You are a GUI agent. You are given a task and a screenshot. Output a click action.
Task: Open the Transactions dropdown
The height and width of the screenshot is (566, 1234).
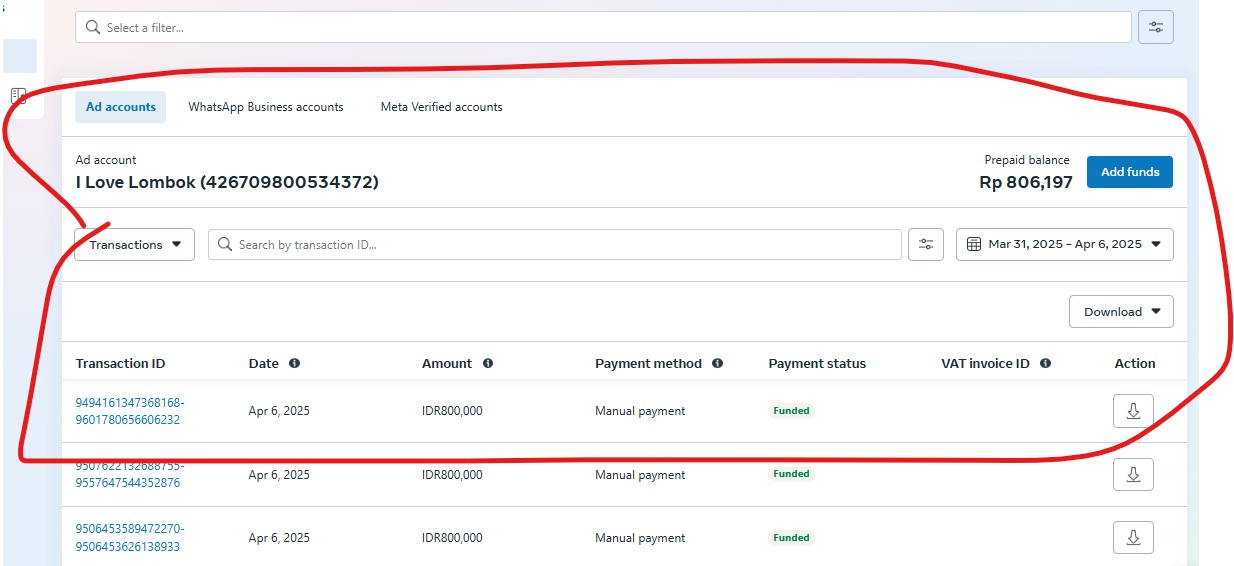tap(134, 245)
